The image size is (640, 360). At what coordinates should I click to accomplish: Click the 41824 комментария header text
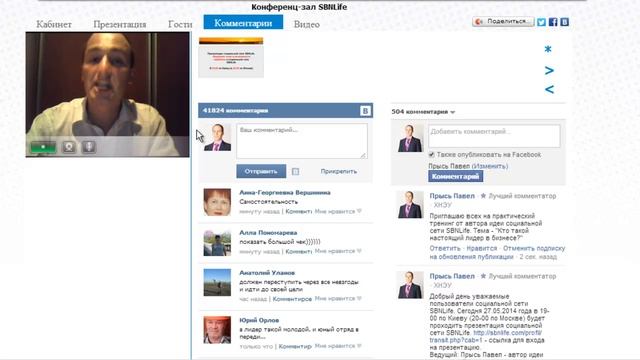pos(236,111)
